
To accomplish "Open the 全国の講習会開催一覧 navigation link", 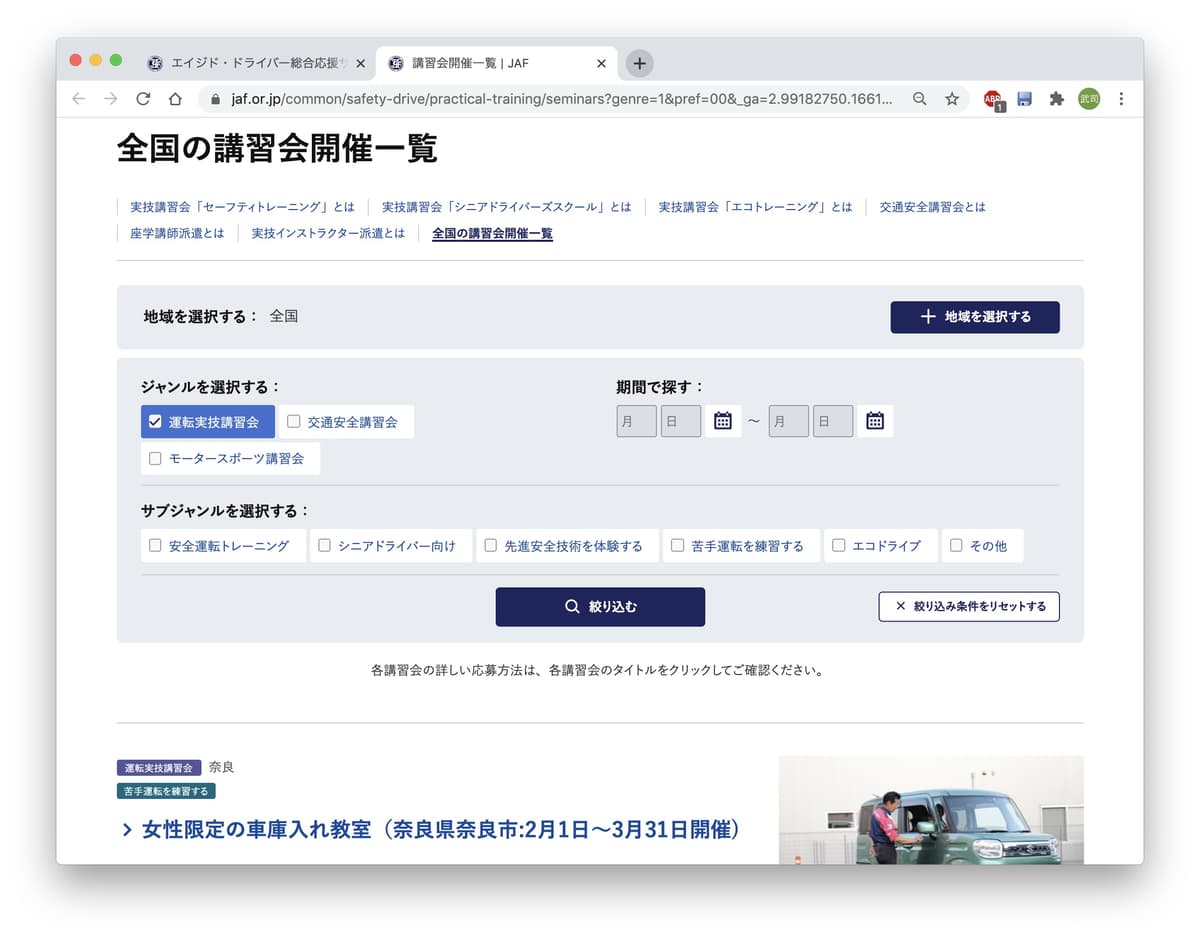I will pos(492,232).
